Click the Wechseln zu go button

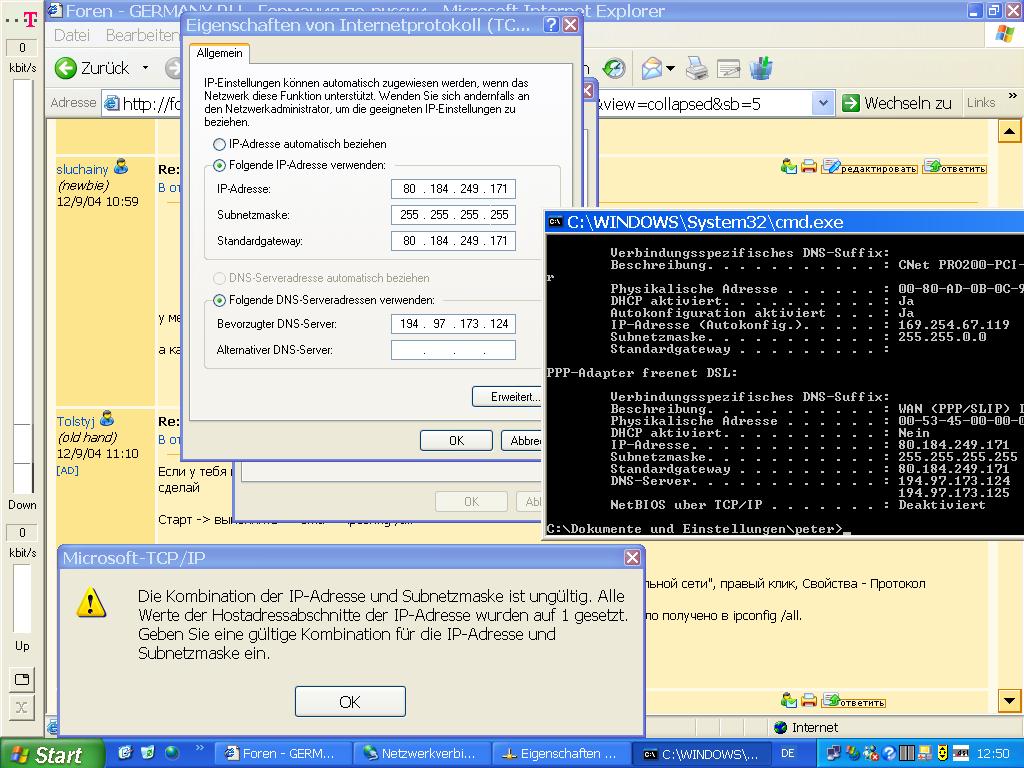point(897,103)
